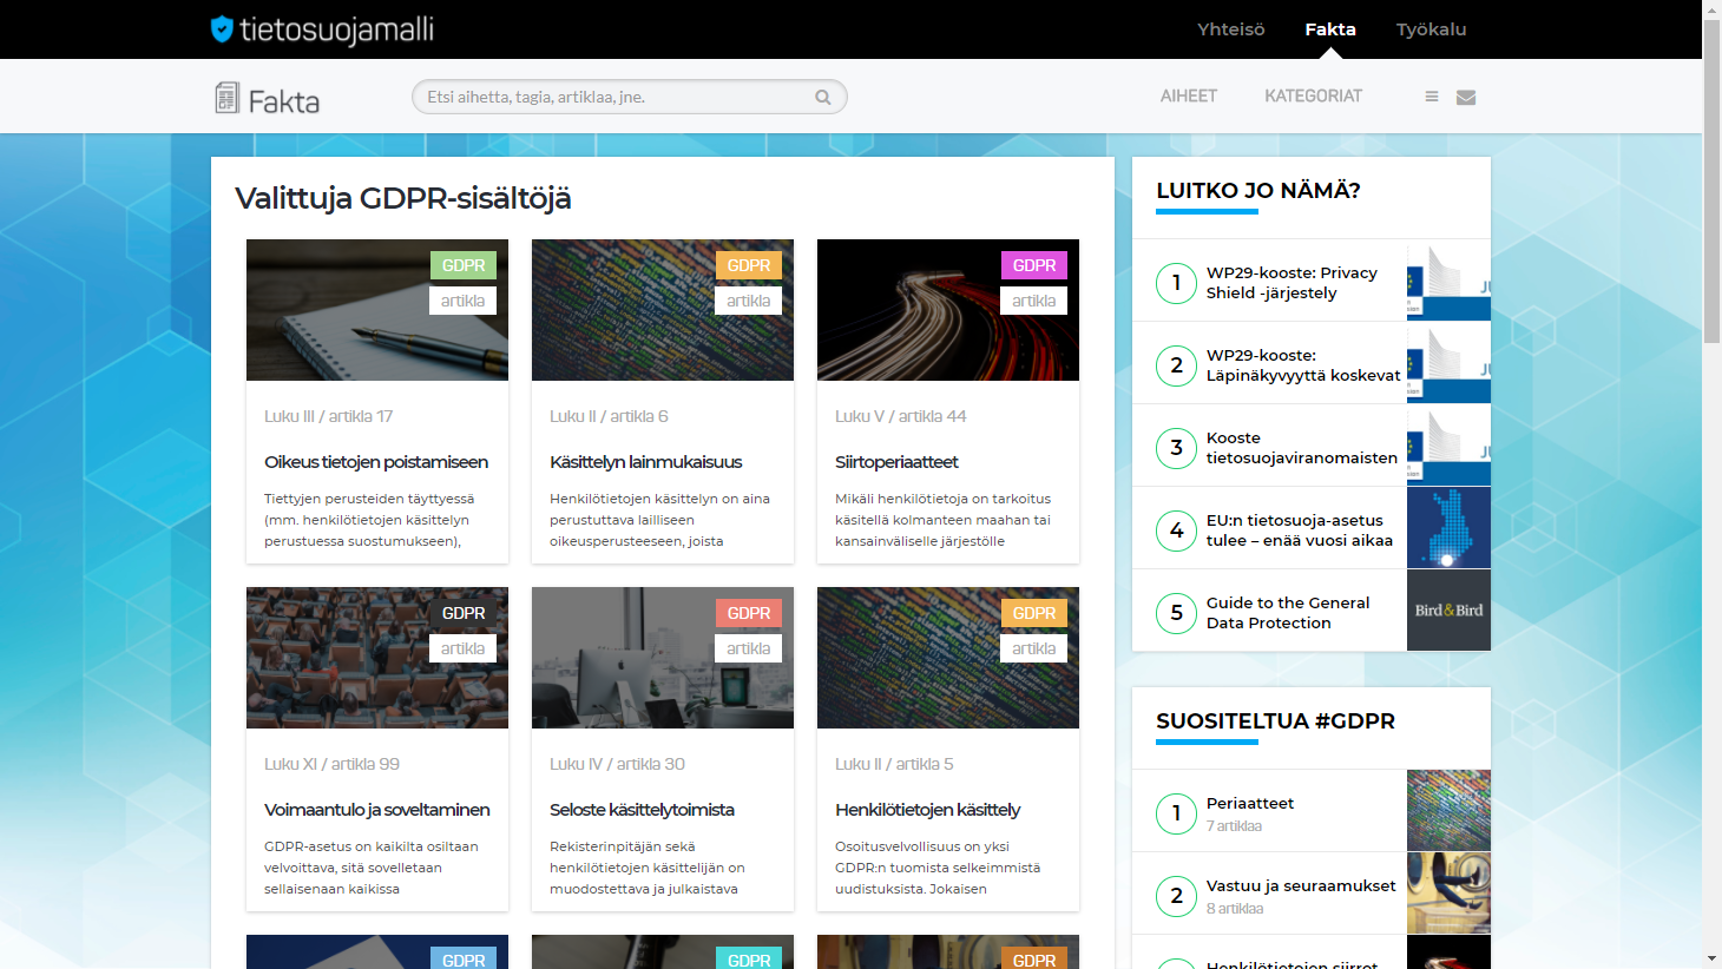1722x969 pixels.
Task: Click the 8 artiklaa count text
Action: pos(1234,909)
